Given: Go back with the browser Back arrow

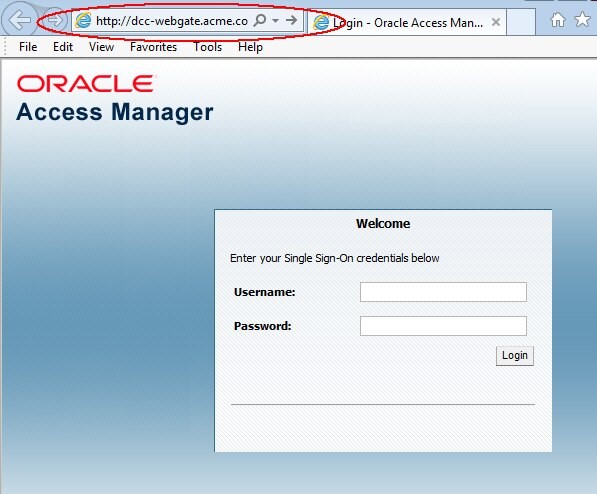Looking at the screenshot, I should pyautogui.click(x=19, y=20).
